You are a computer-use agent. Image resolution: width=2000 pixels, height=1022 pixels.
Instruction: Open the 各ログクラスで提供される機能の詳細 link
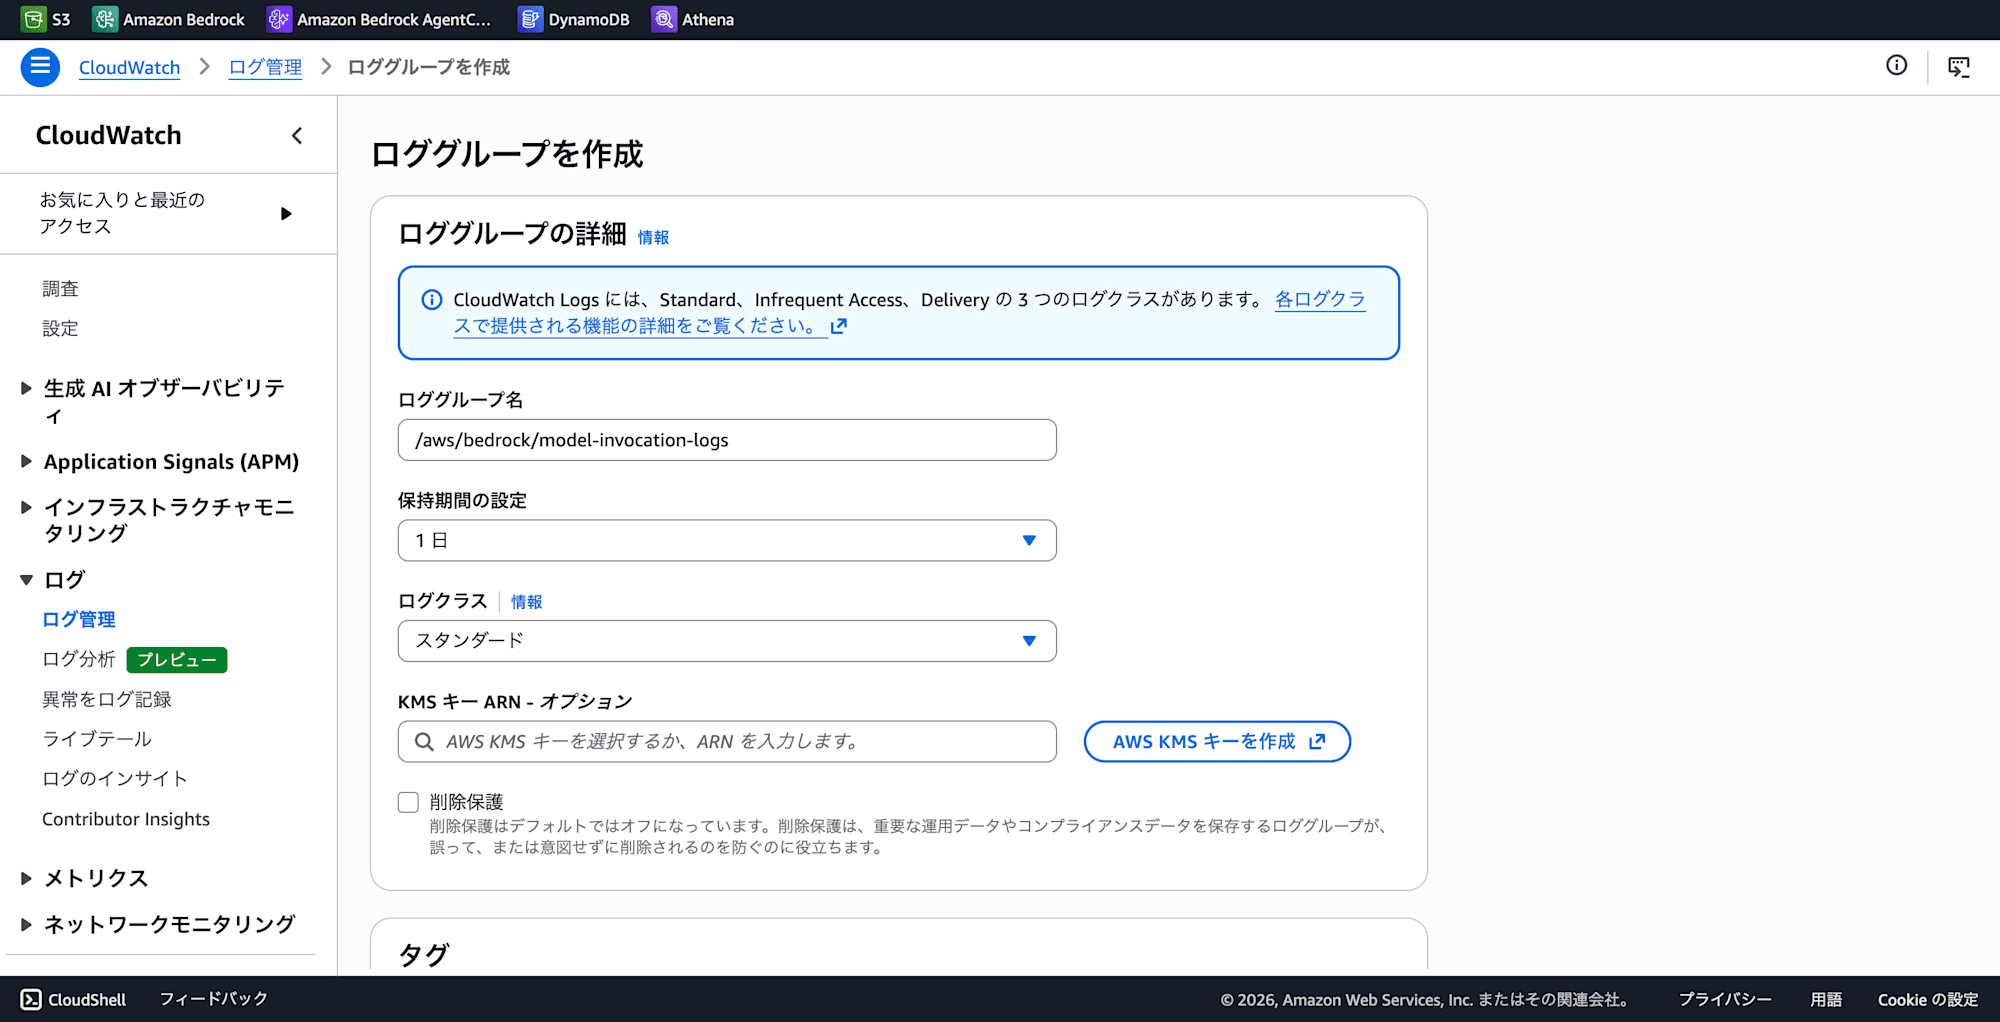pyautogui.click(x=910, y=313)
